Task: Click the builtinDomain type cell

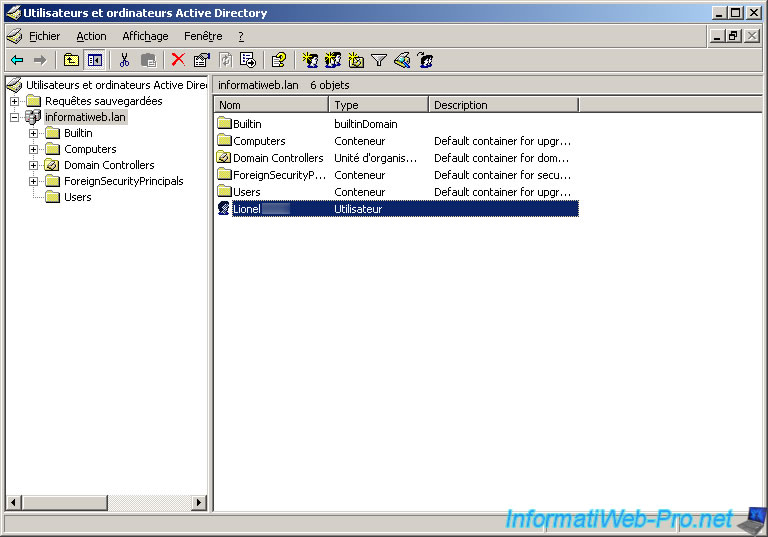Action: tap(366, 124)
